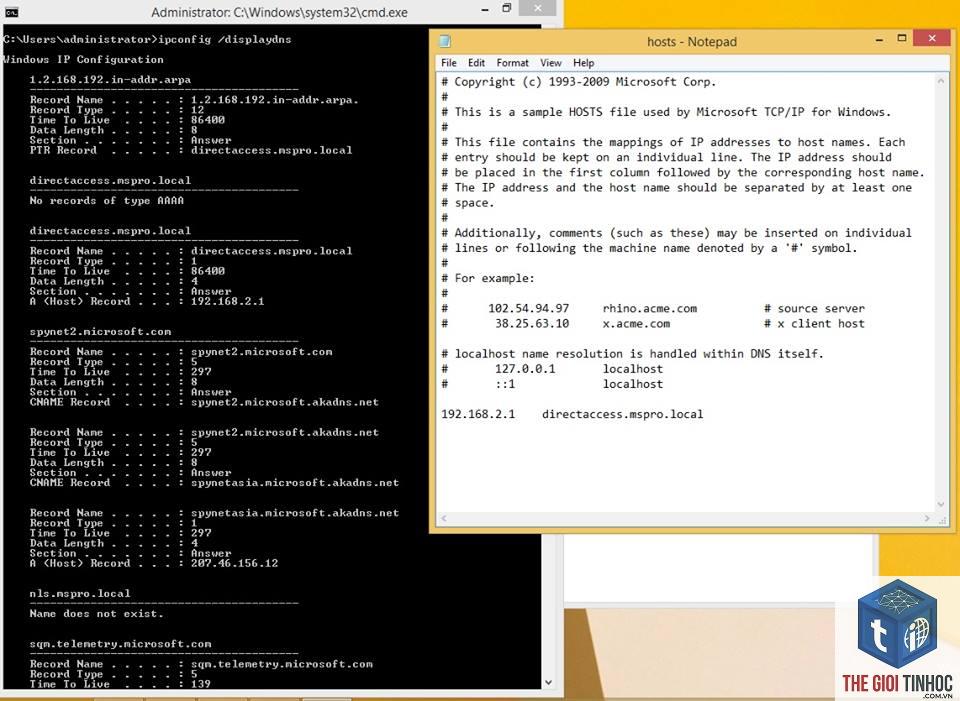The image size is (960, 701).
Task: Click Notepad vertical scrollbar up arrow
Action: tap(941, 81)
